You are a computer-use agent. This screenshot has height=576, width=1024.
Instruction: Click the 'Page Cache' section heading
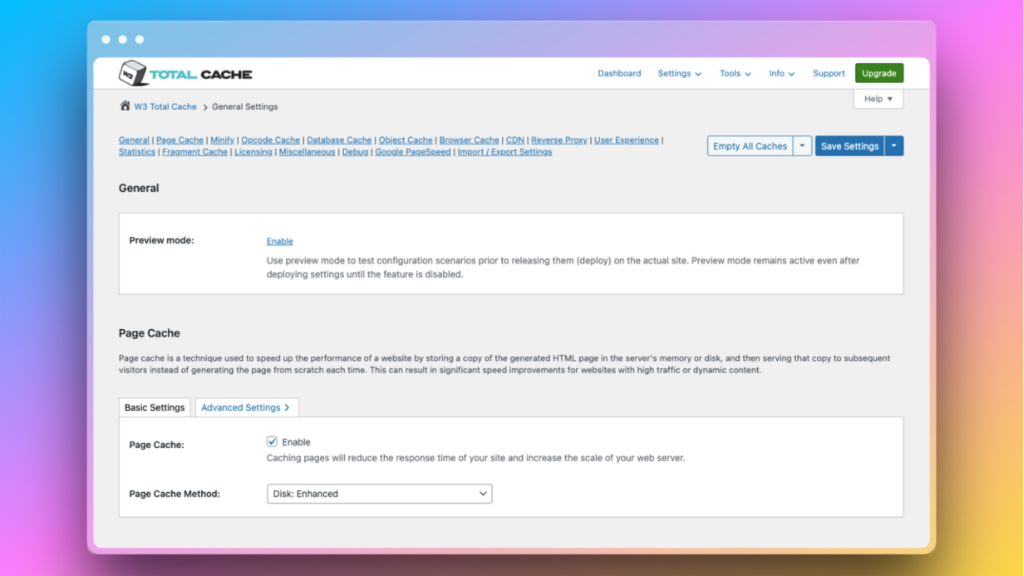(149, 333)
